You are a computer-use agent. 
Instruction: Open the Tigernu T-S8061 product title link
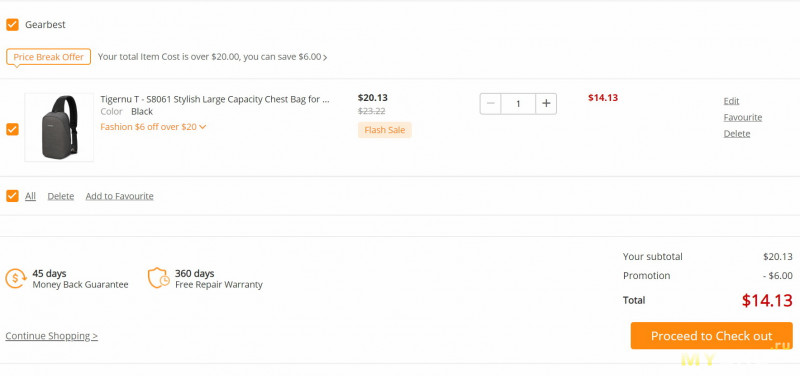pos(215,99)
